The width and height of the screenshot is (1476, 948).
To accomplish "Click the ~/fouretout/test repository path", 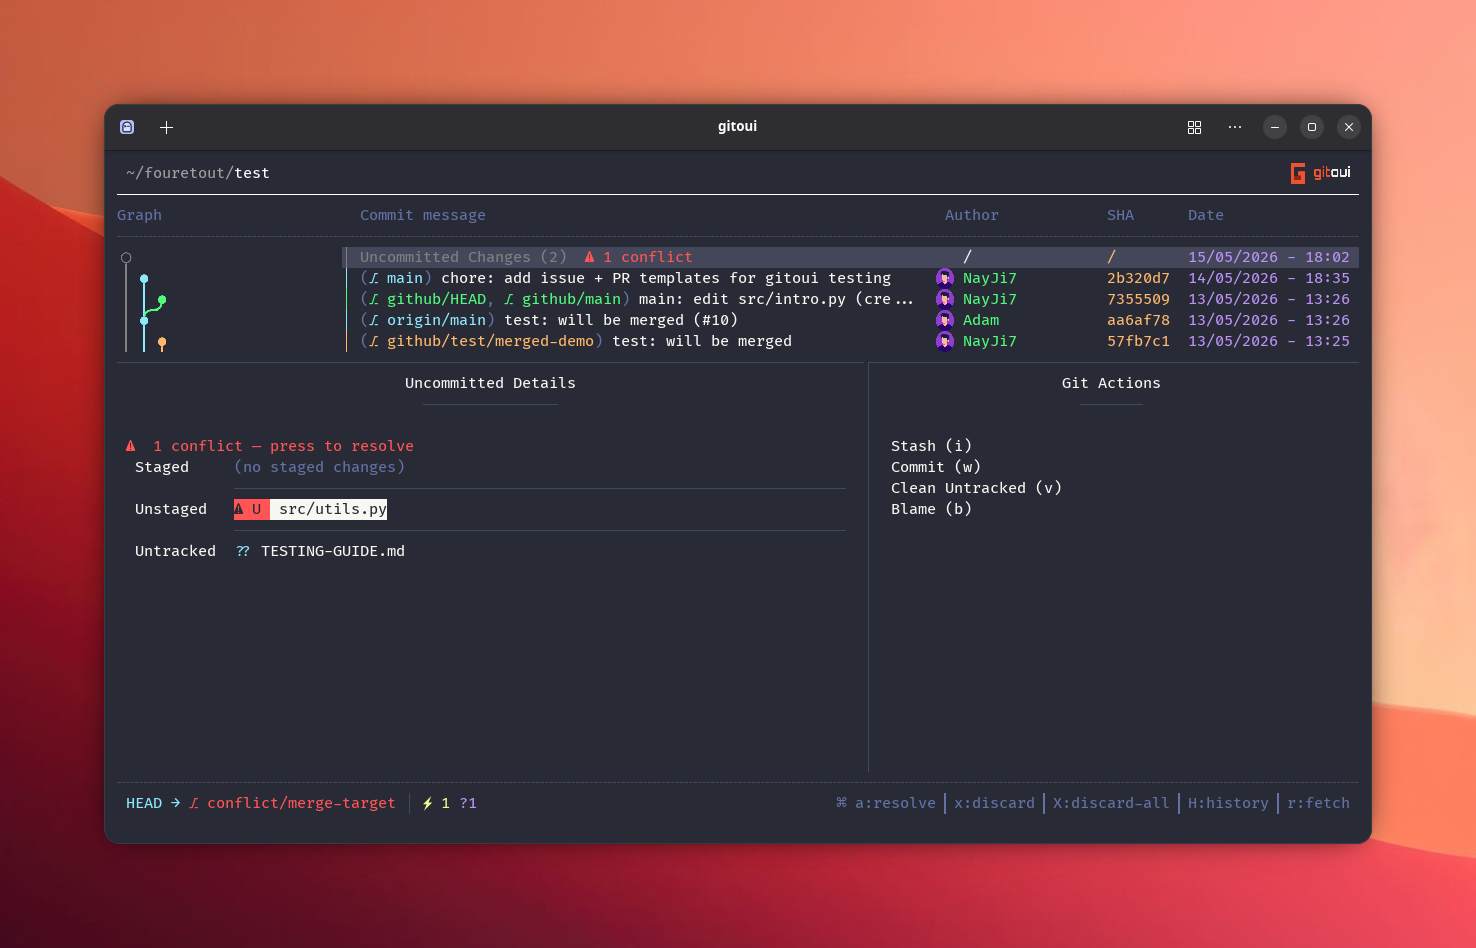I will point(198,173).
